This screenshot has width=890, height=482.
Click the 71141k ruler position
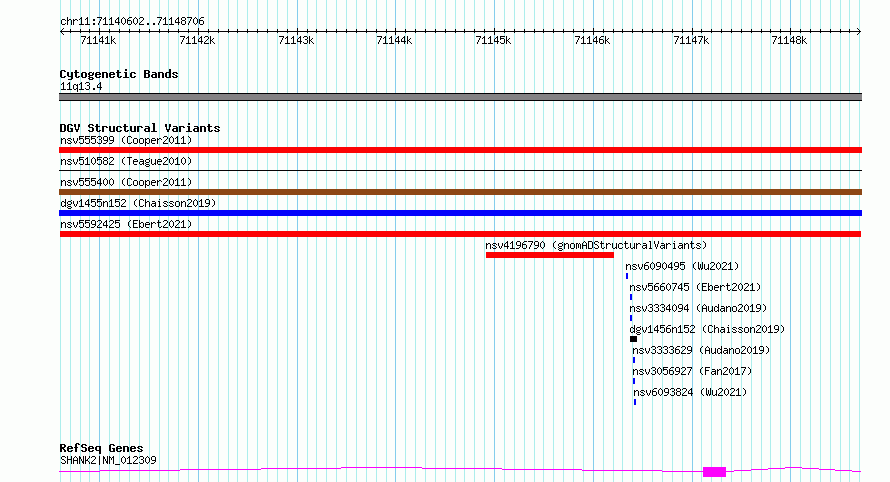pyautogui.click(x=98, y=40)
